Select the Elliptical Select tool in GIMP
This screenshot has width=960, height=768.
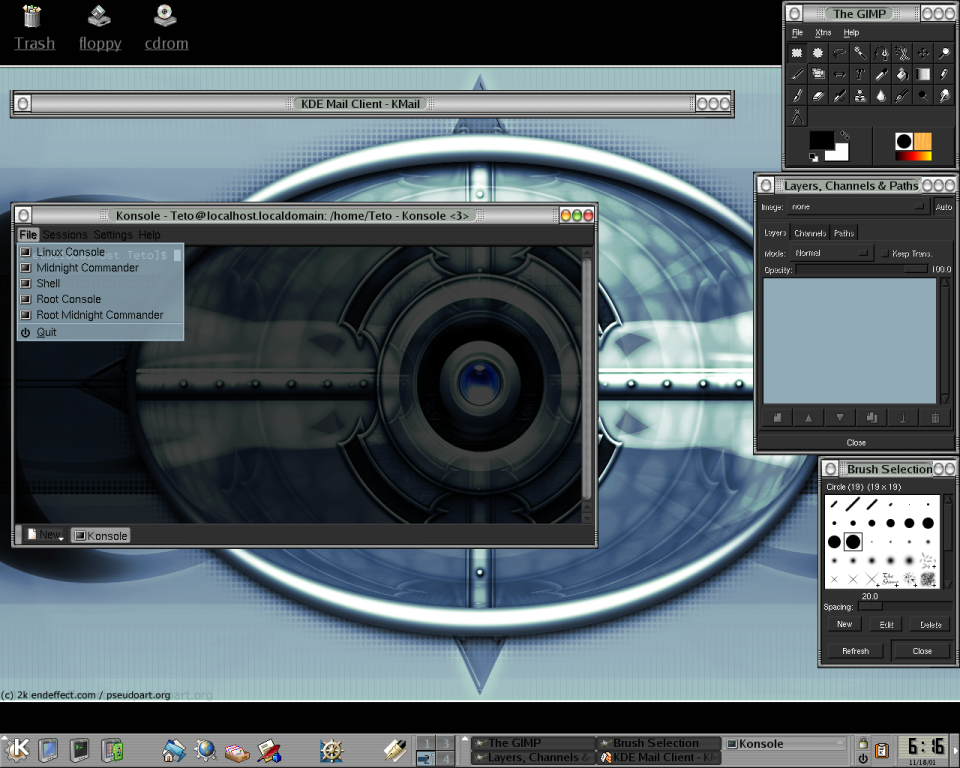(818, 53)
